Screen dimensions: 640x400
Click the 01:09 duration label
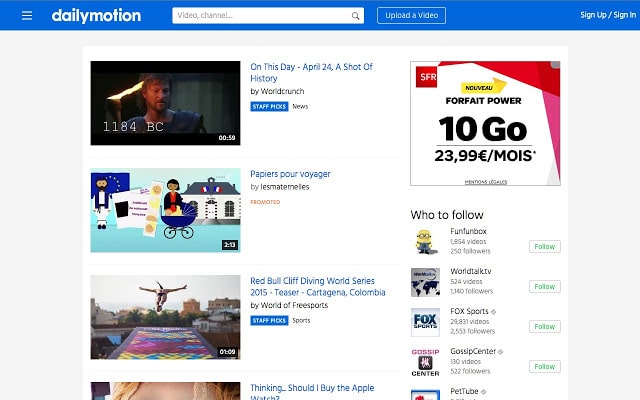227,352
